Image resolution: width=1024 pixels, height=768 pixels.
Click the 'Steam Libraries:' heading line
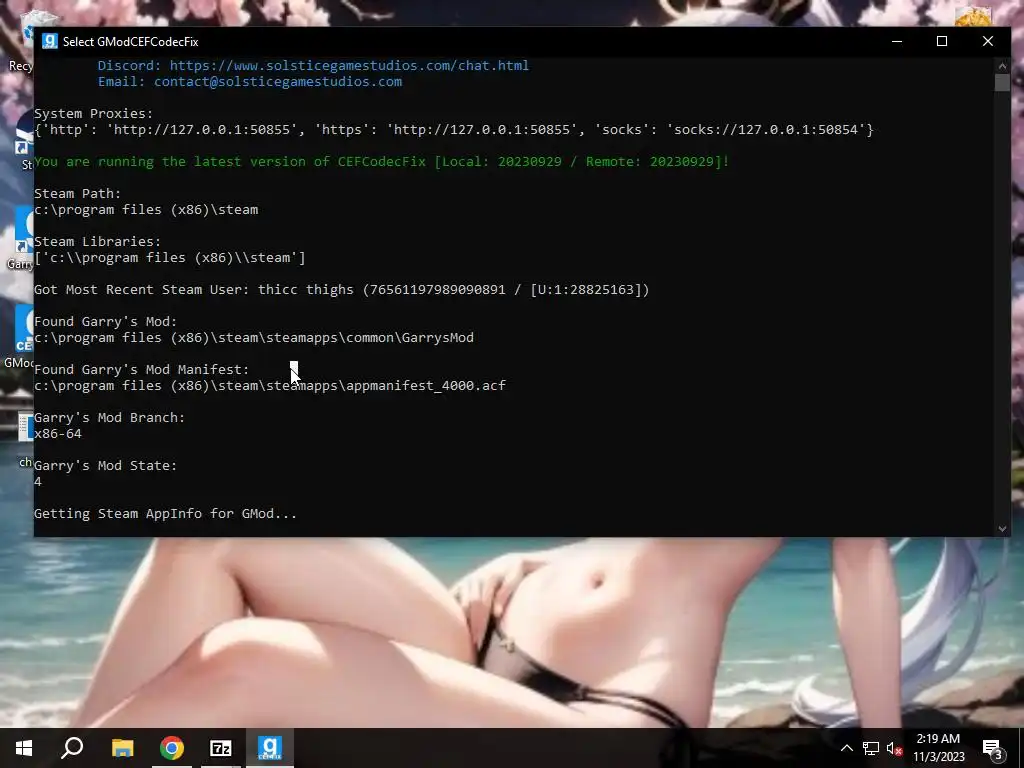(97, 242)
